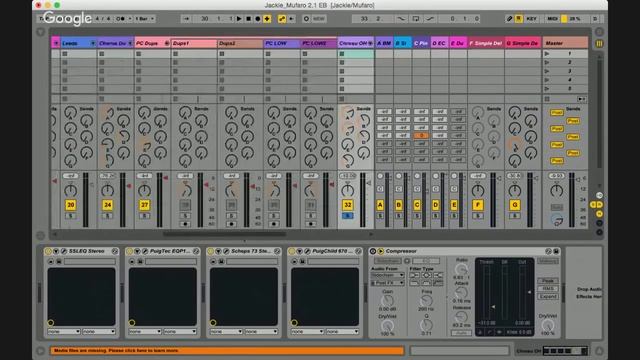This screenshot has width=640, height=360.
Task: Open Compressor Post FX dropdown
Action: 387,283
